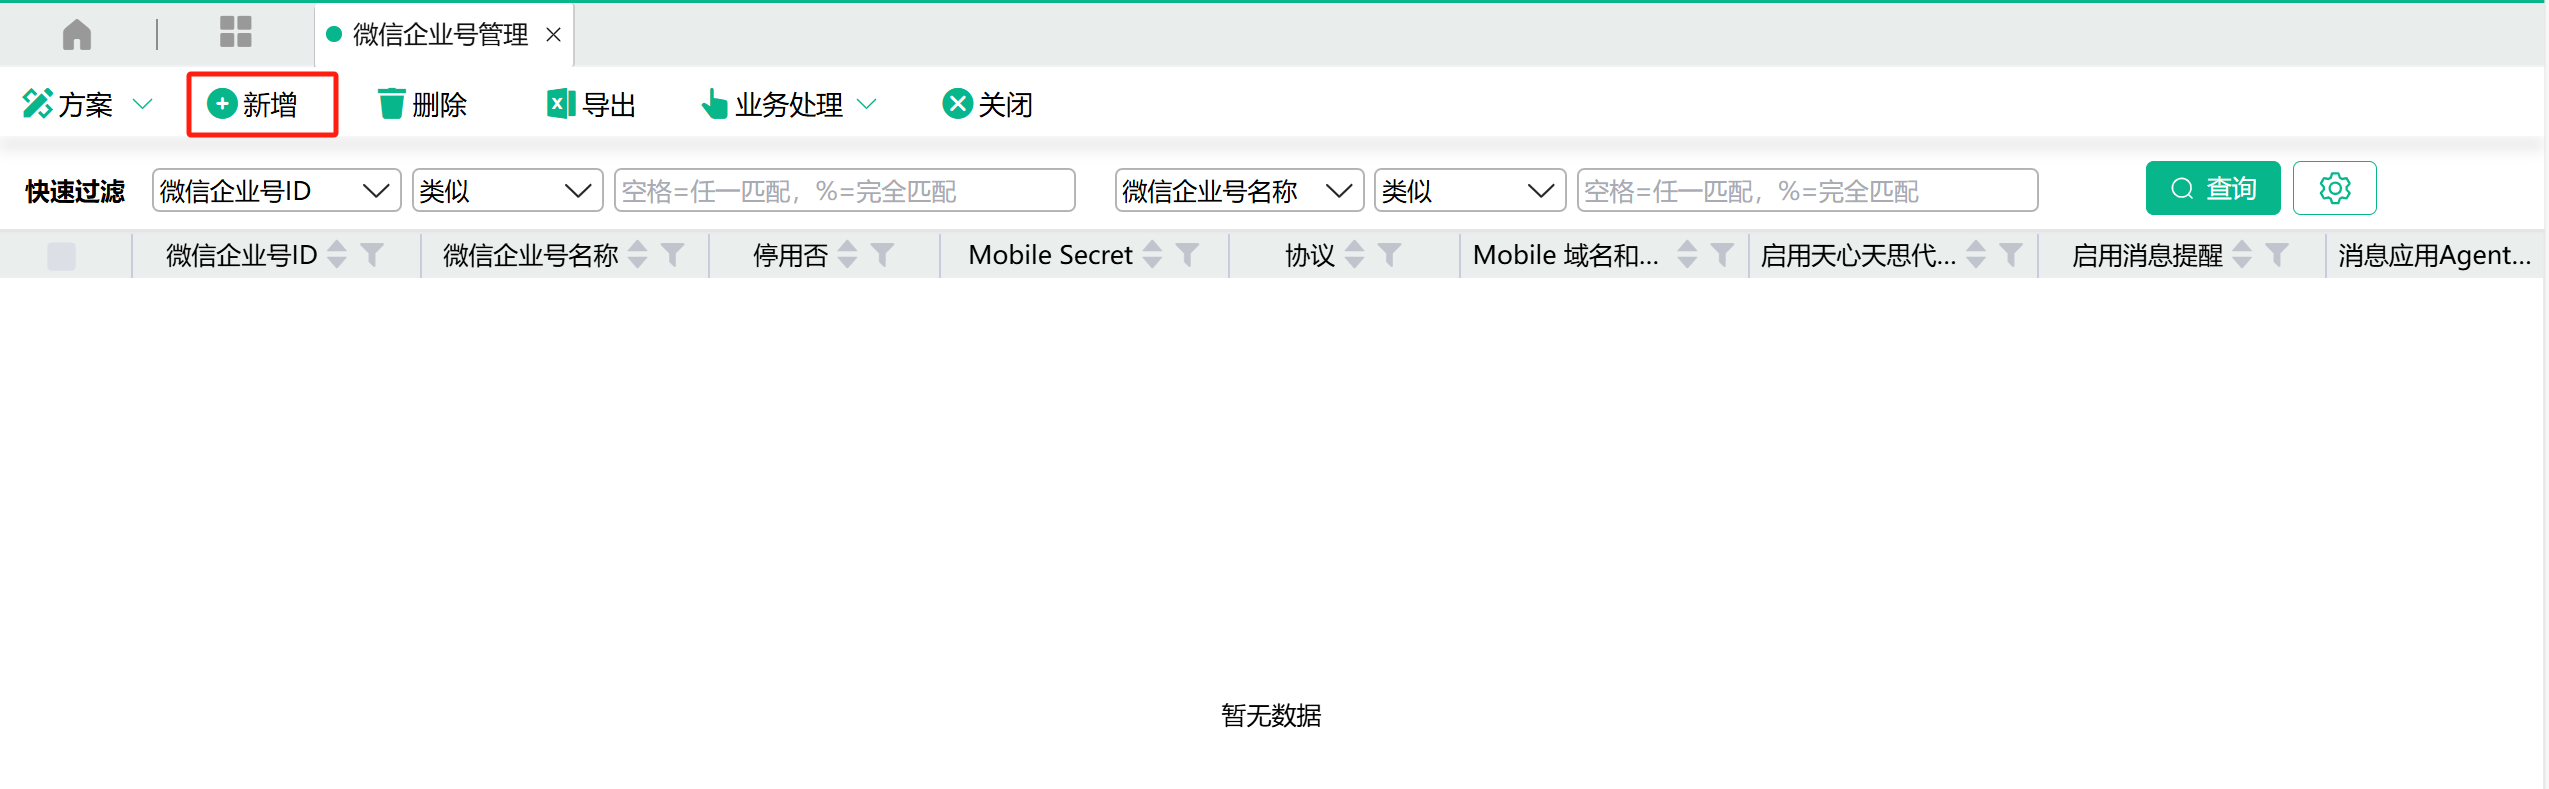Click the home icon in tab bar
The width and height of the screenshot is (2549, 789).
[x=76, y=35]
